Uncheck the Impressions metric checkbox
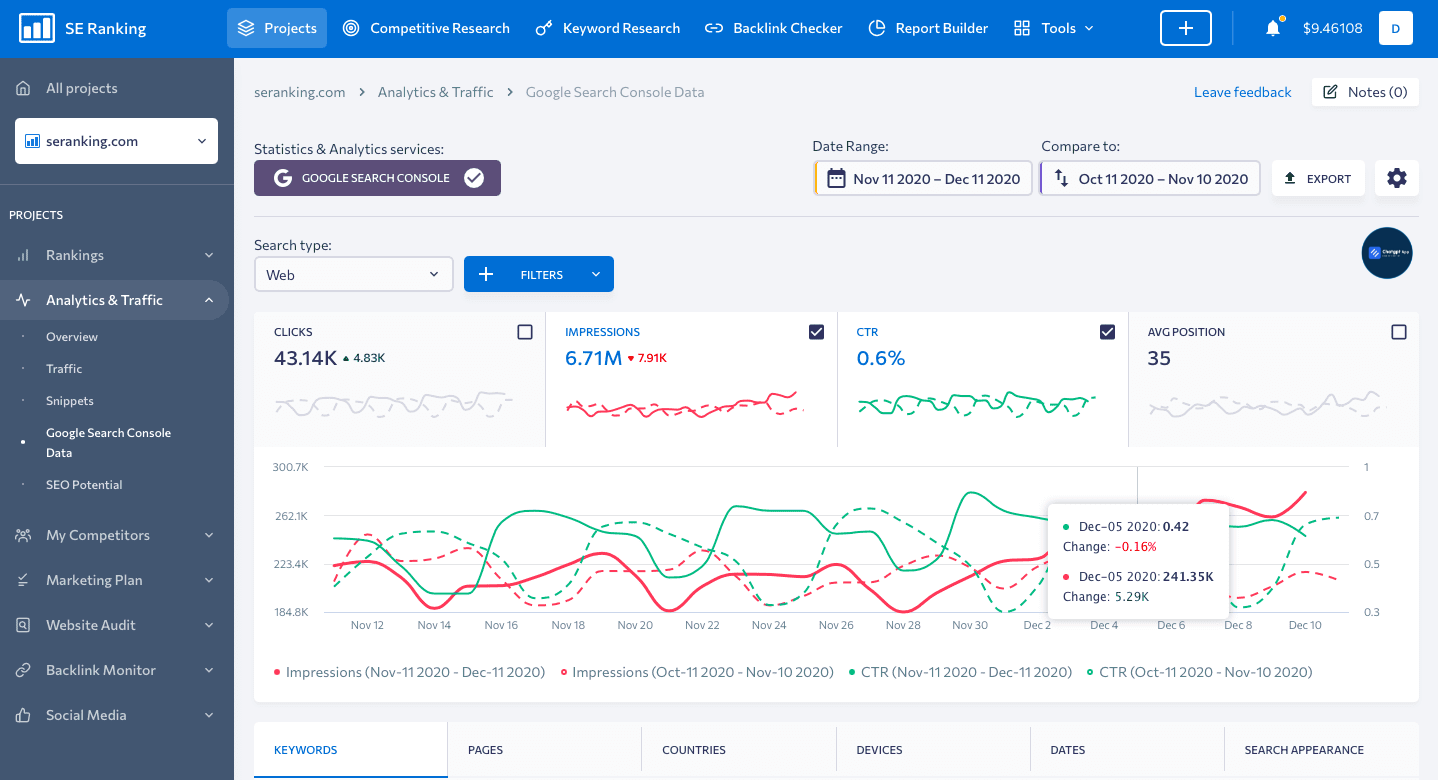The width and height of the screenshot is (1438, 780). tap(816, 332)
